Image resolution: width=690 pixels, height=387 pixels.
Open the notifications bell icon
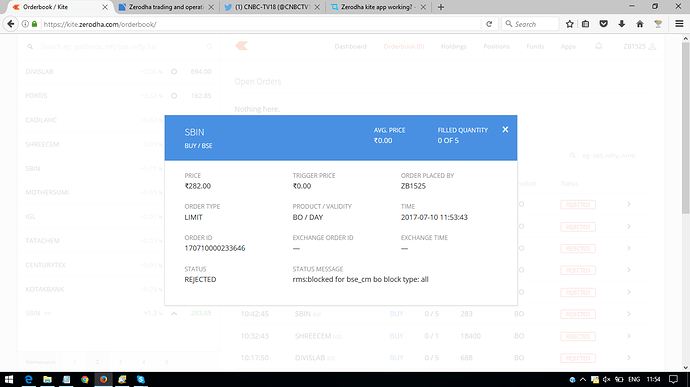(x=598, y=46)
